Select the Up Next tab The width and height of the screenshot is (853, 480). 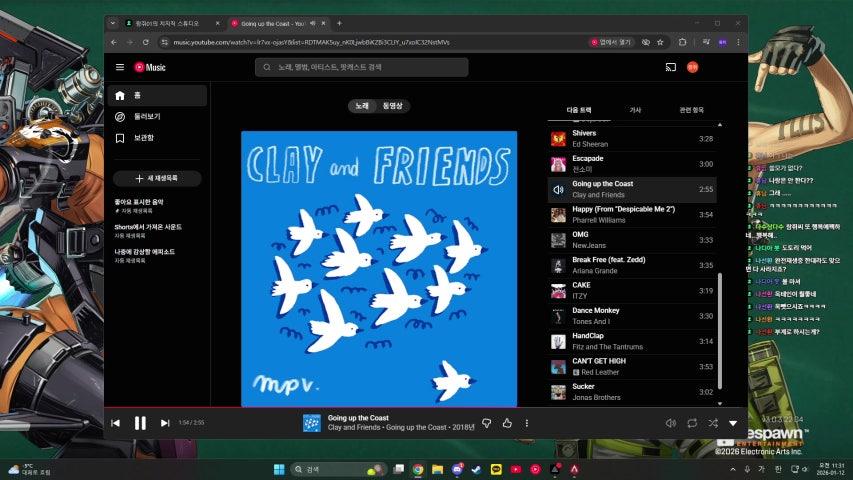point(579,110)
